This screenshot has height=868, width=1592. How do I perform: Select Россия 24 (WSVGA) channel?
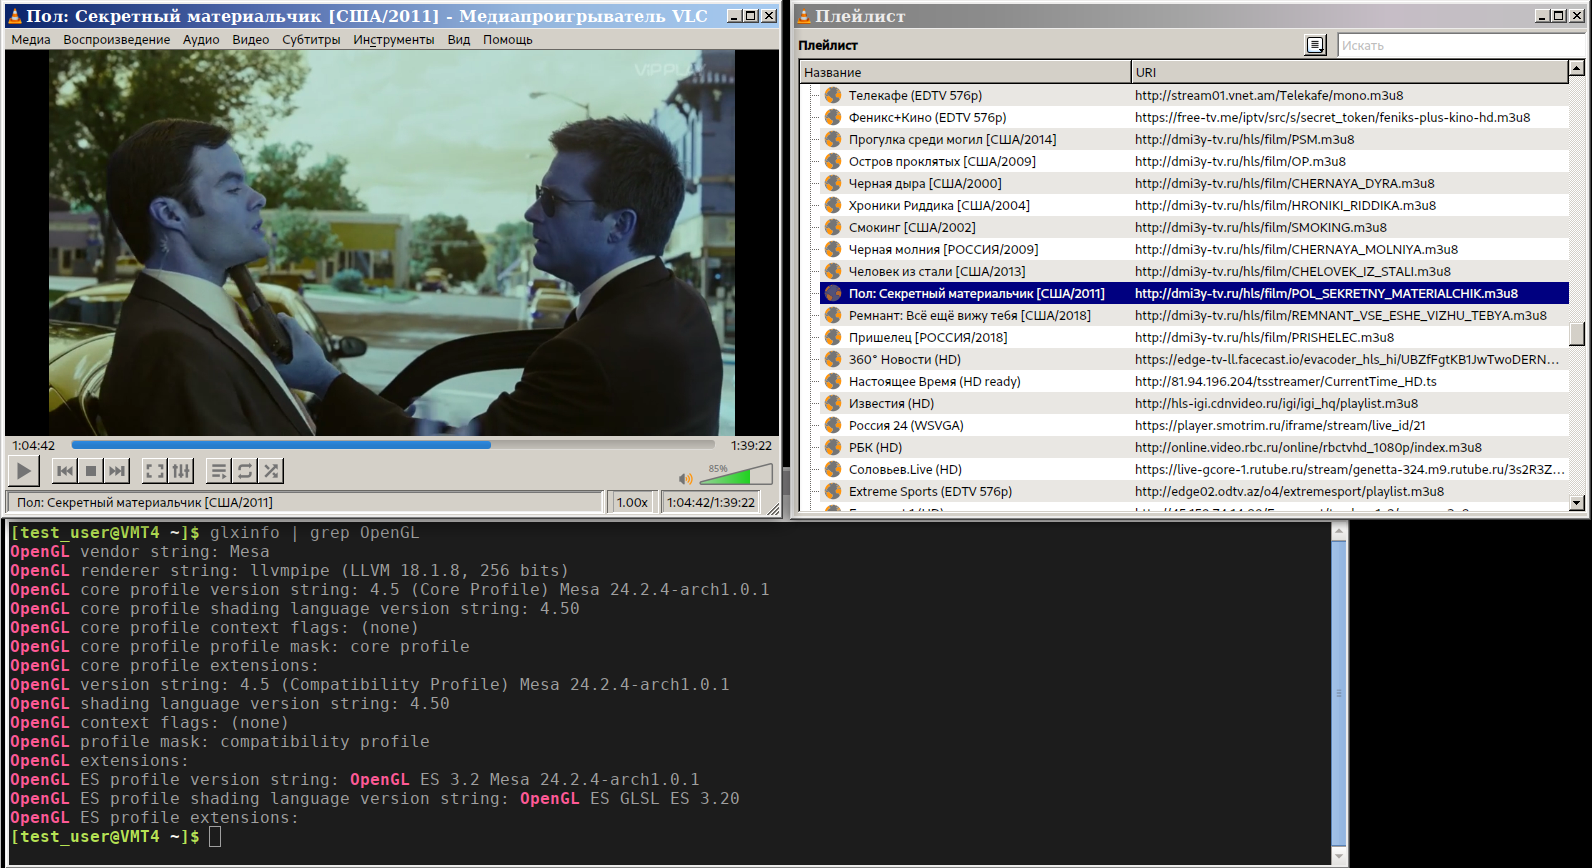click(1194, 425)
